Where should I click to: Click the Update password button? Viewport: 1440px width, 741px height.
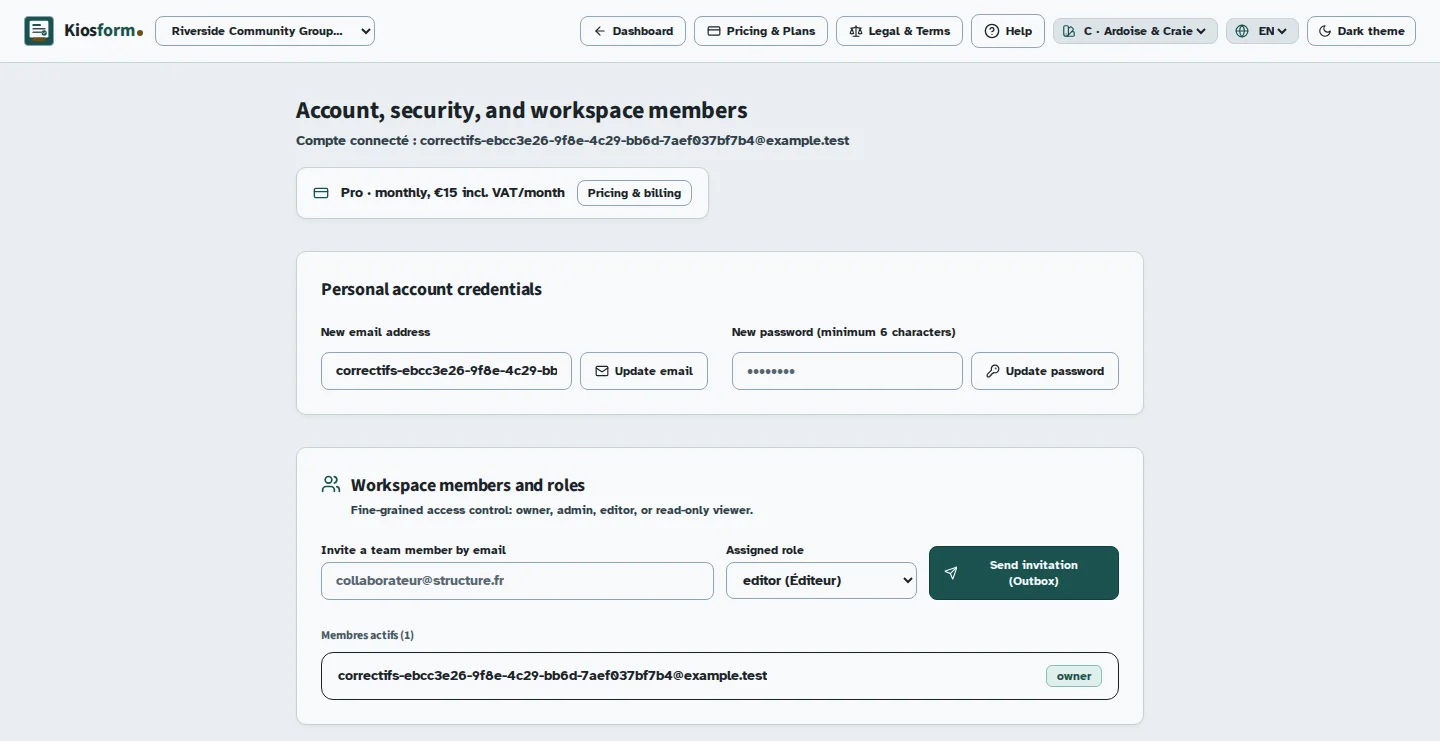click(x=1045, y=371)
